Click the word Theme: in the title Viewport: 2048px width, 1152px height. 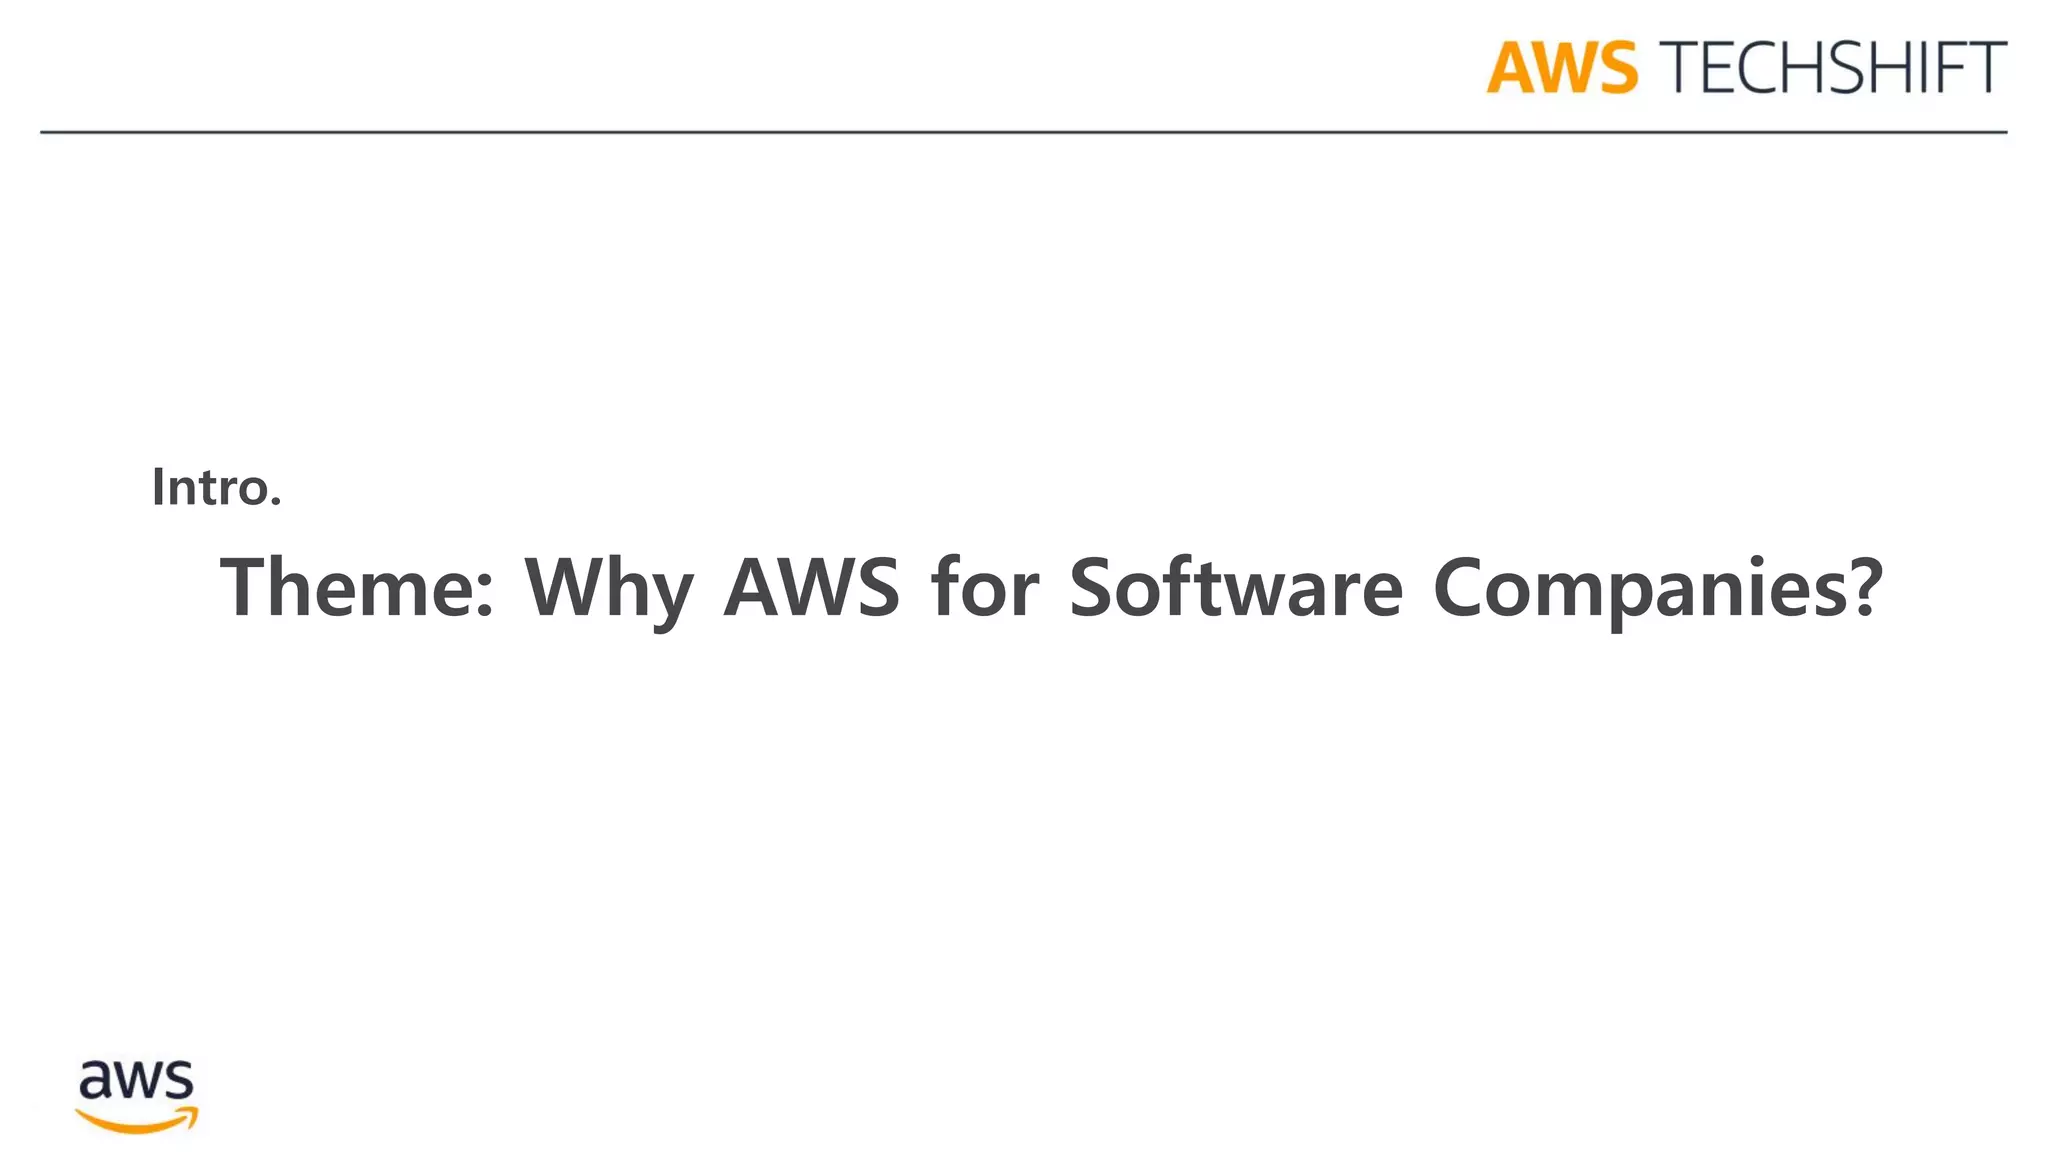[357, 588]
